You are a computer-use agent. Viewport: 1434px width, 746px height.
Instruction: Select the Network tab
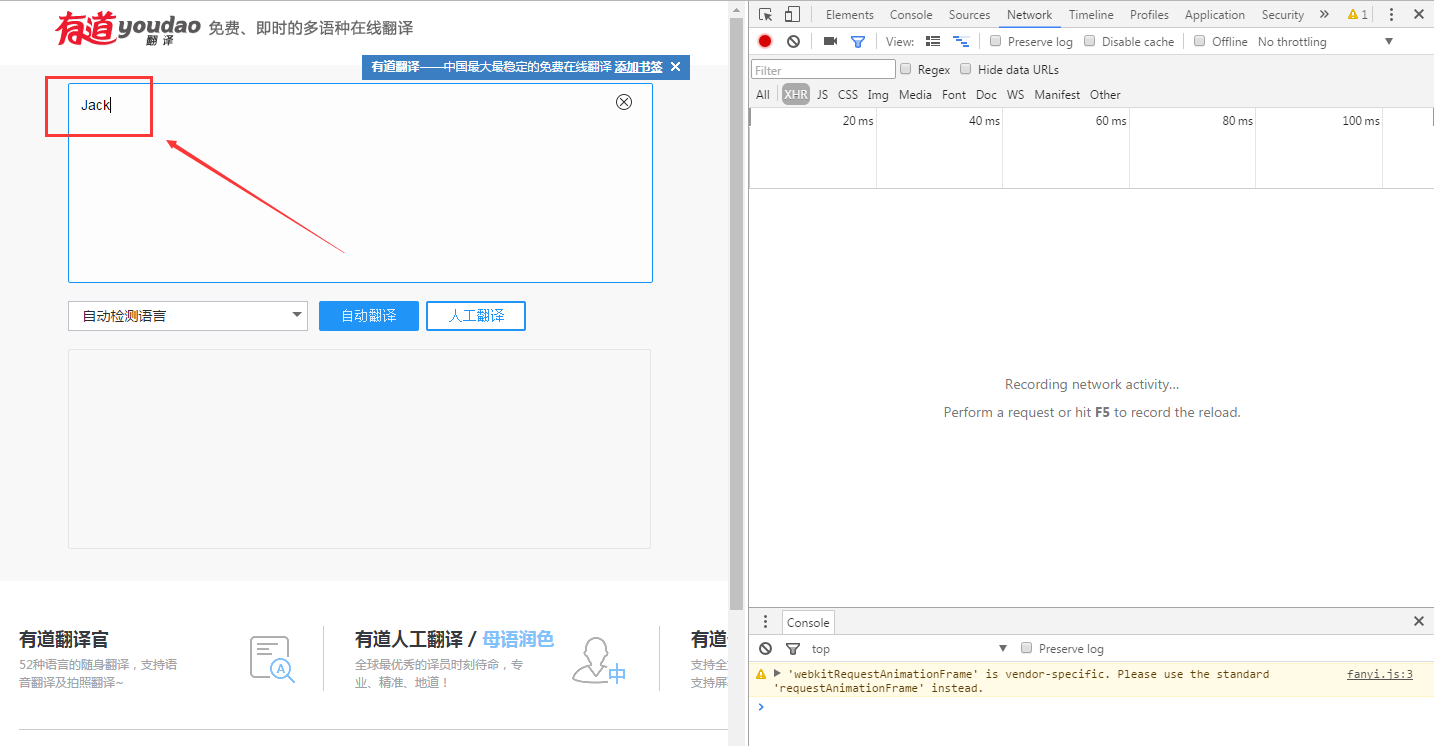[x=1029, y=14]
